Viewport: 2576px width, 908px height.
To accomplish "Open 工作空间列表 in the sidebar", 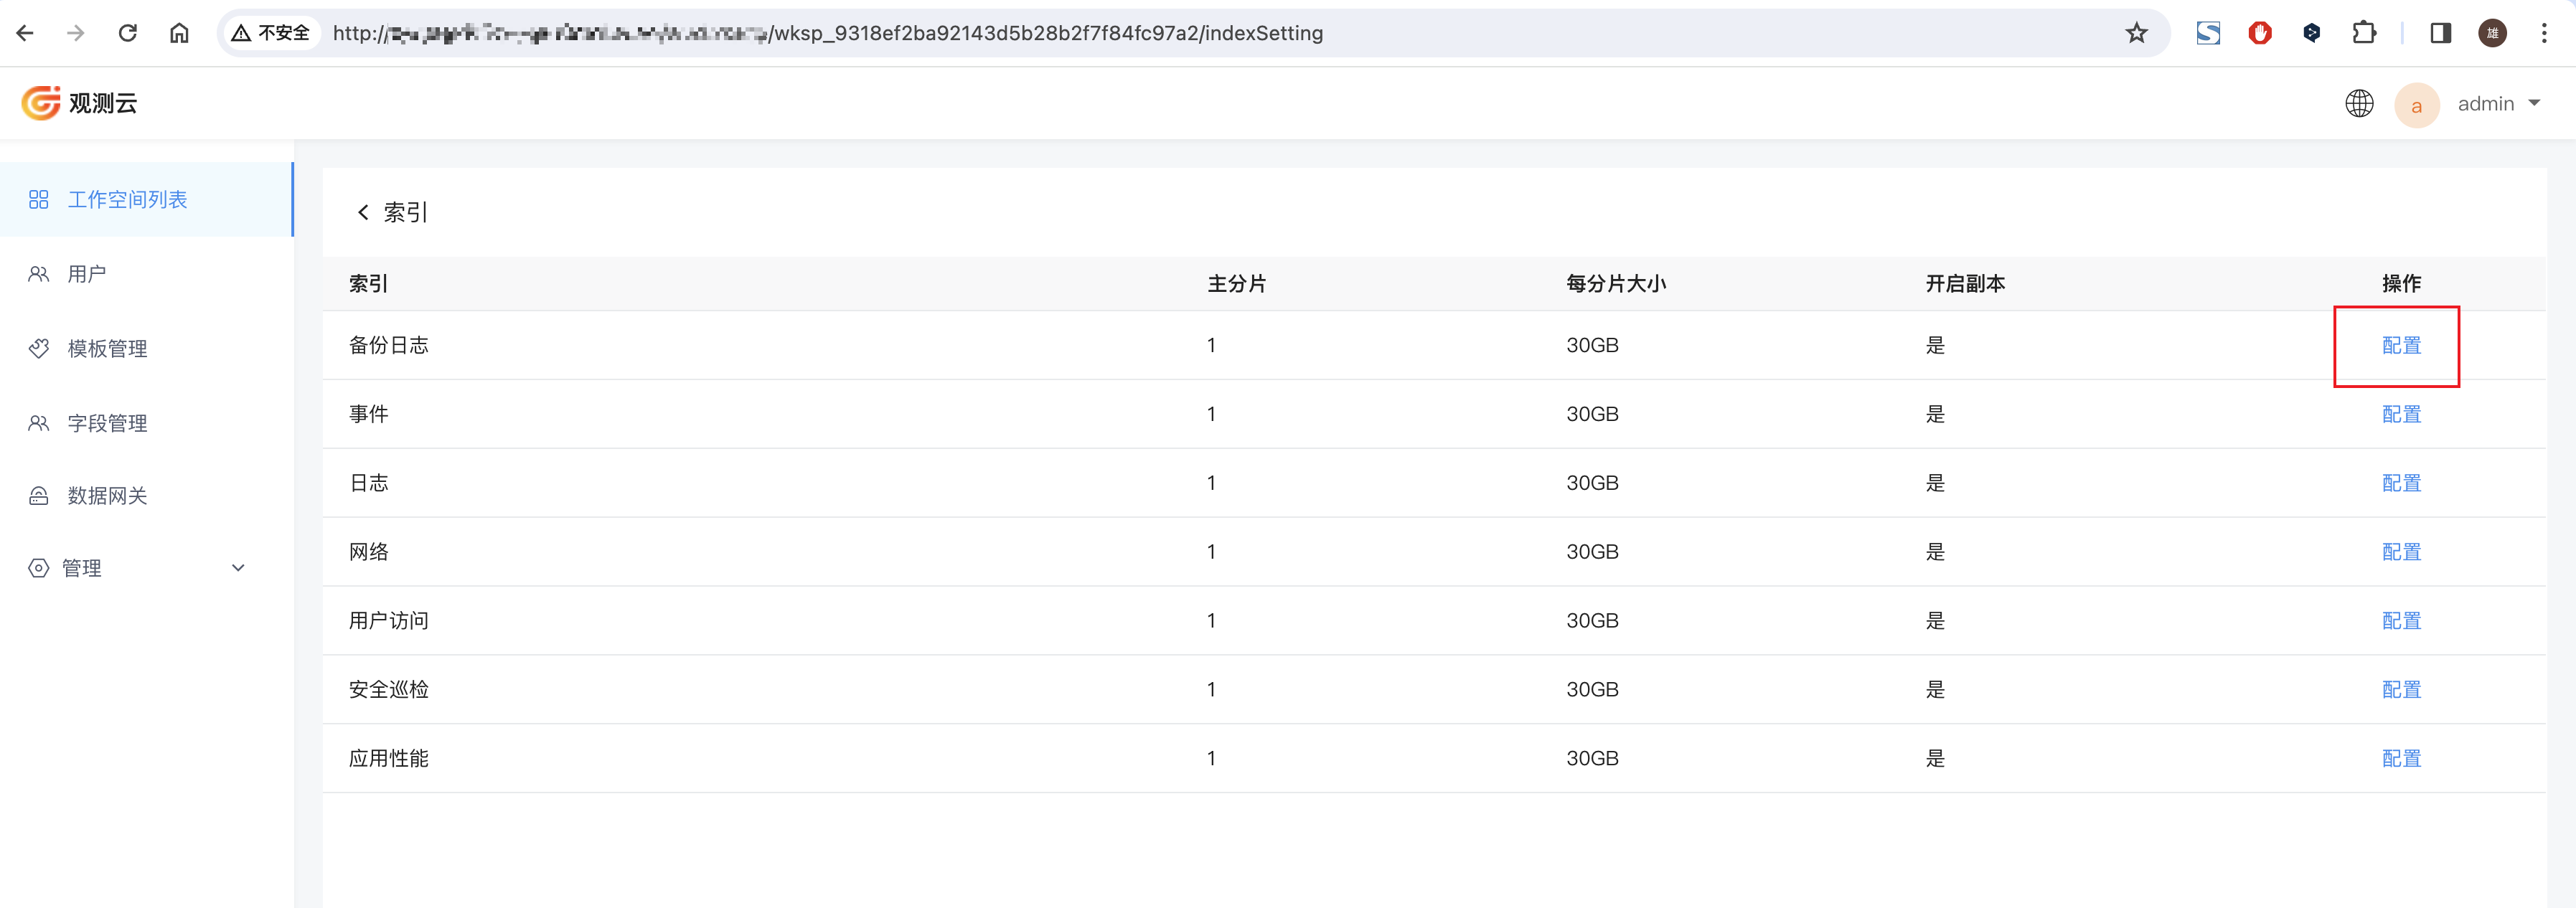I will [146, 200].
